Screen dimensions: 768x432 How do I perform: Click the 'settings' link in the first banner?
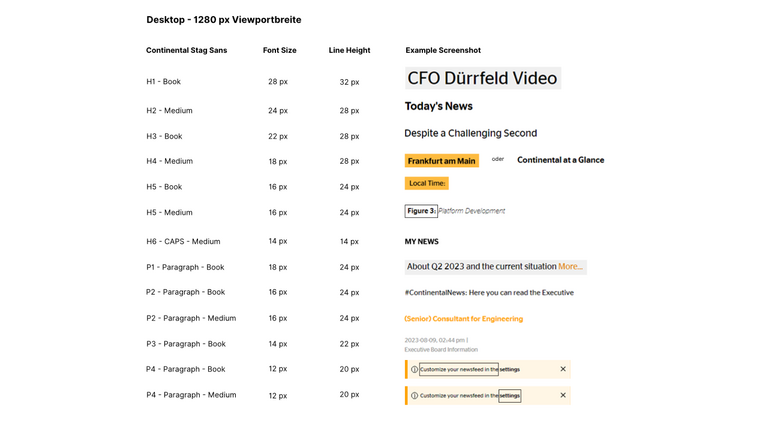[510, 369]
